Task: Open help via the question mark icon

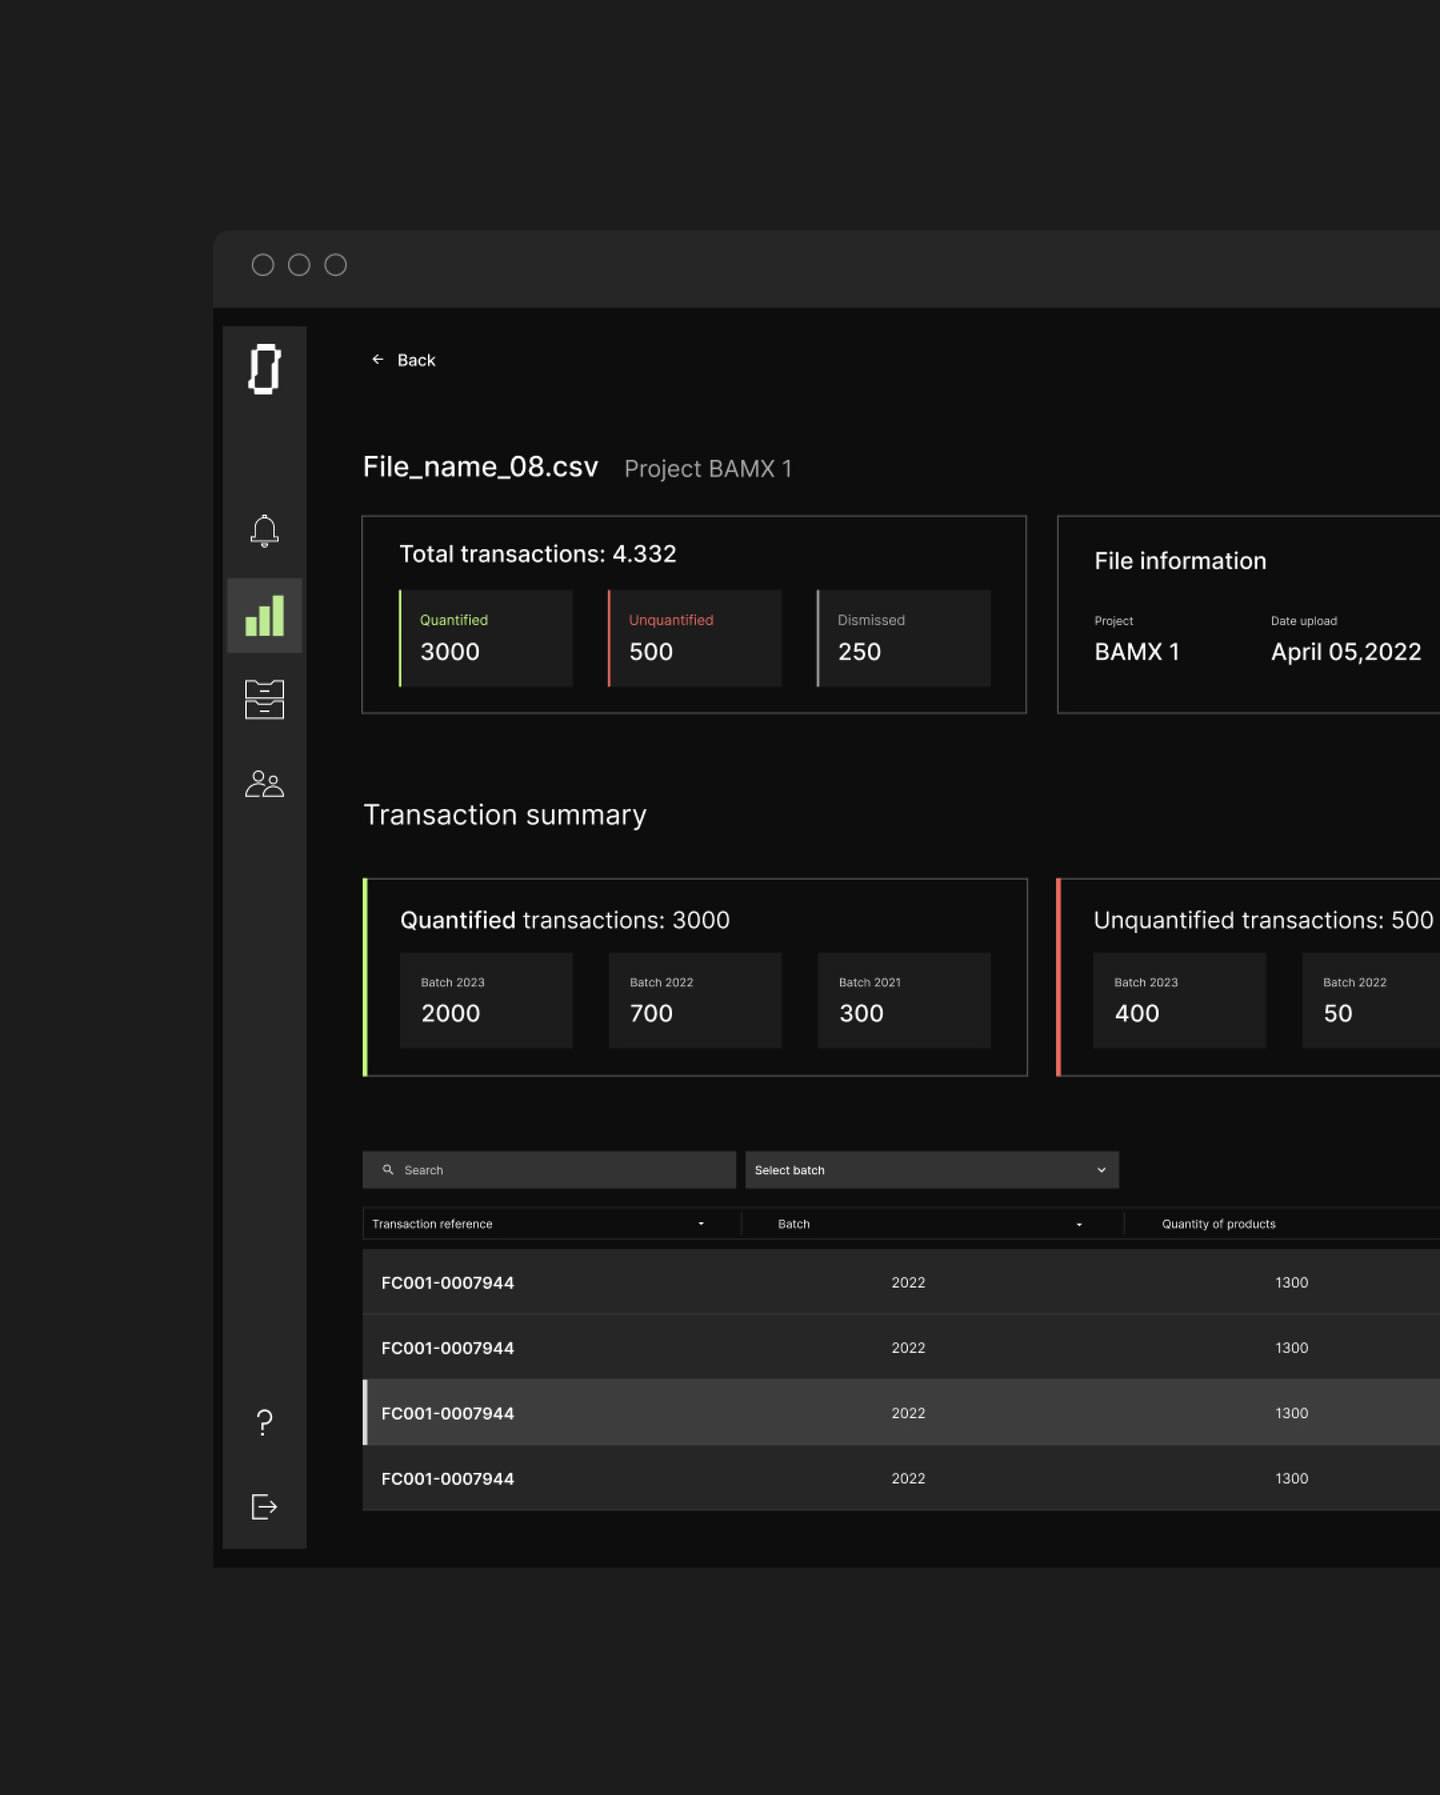Action: [x=264, y=1422]
